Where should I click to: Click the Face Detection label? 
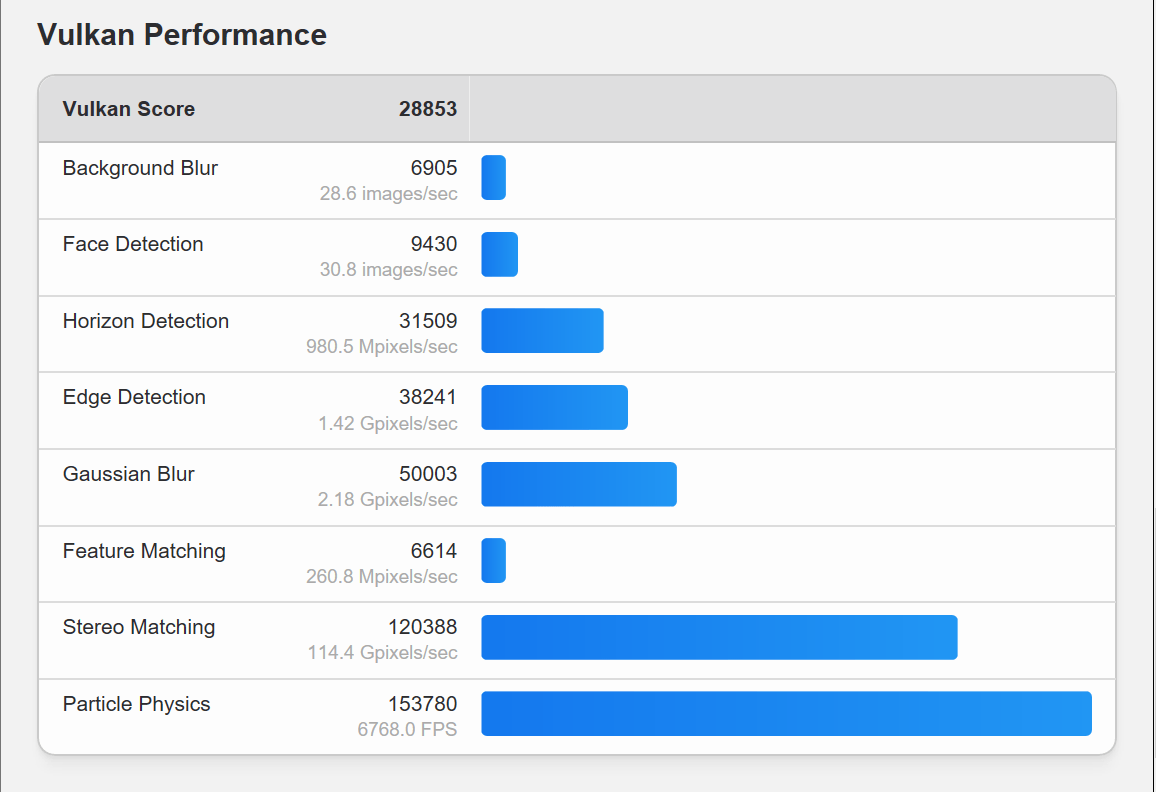tap(133, 244)
